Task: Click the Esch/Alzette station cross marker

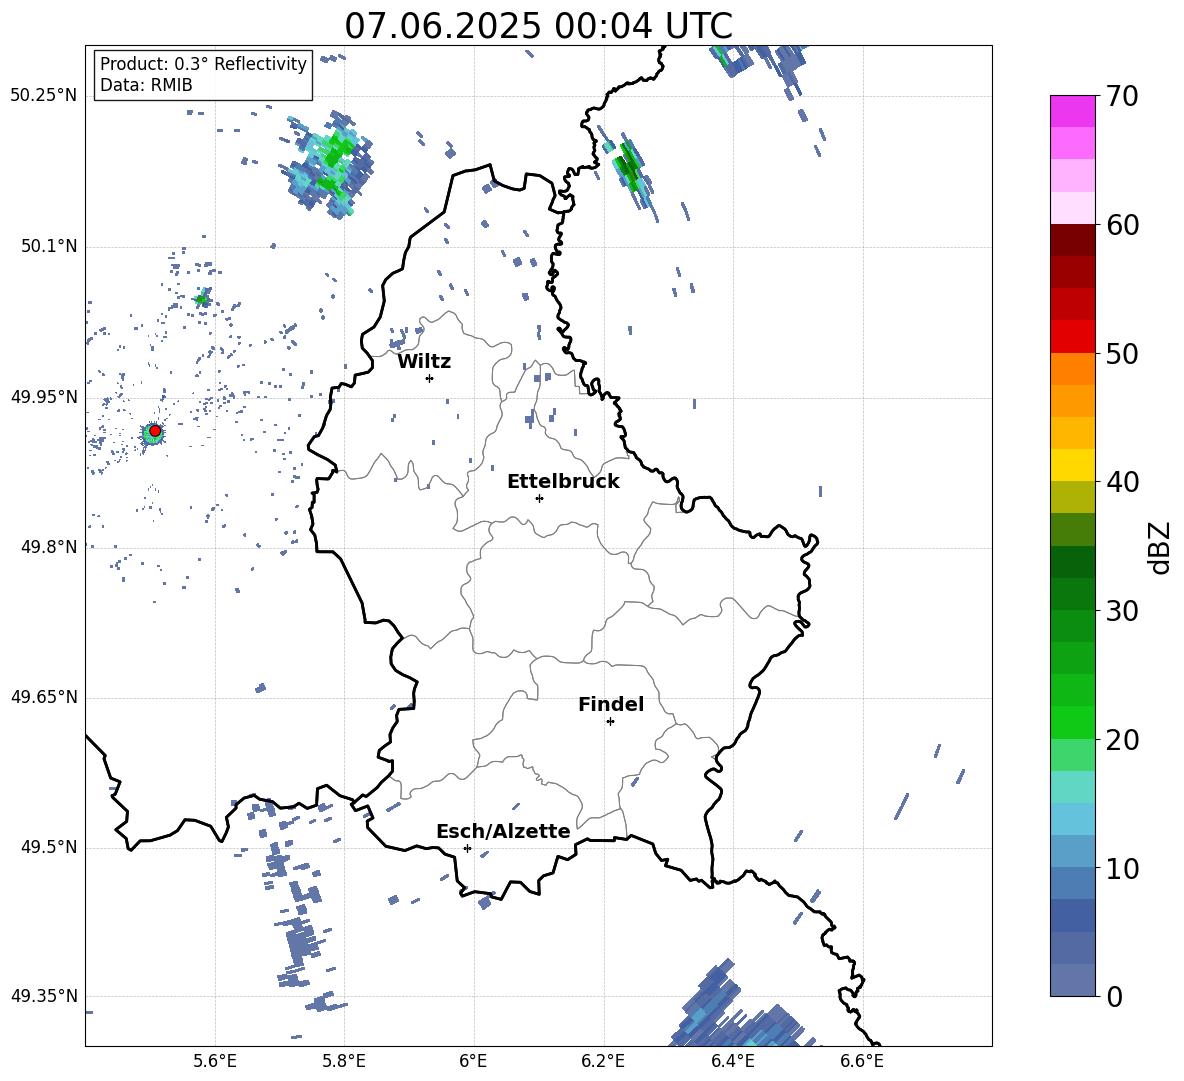Action: tap(467, 848)
